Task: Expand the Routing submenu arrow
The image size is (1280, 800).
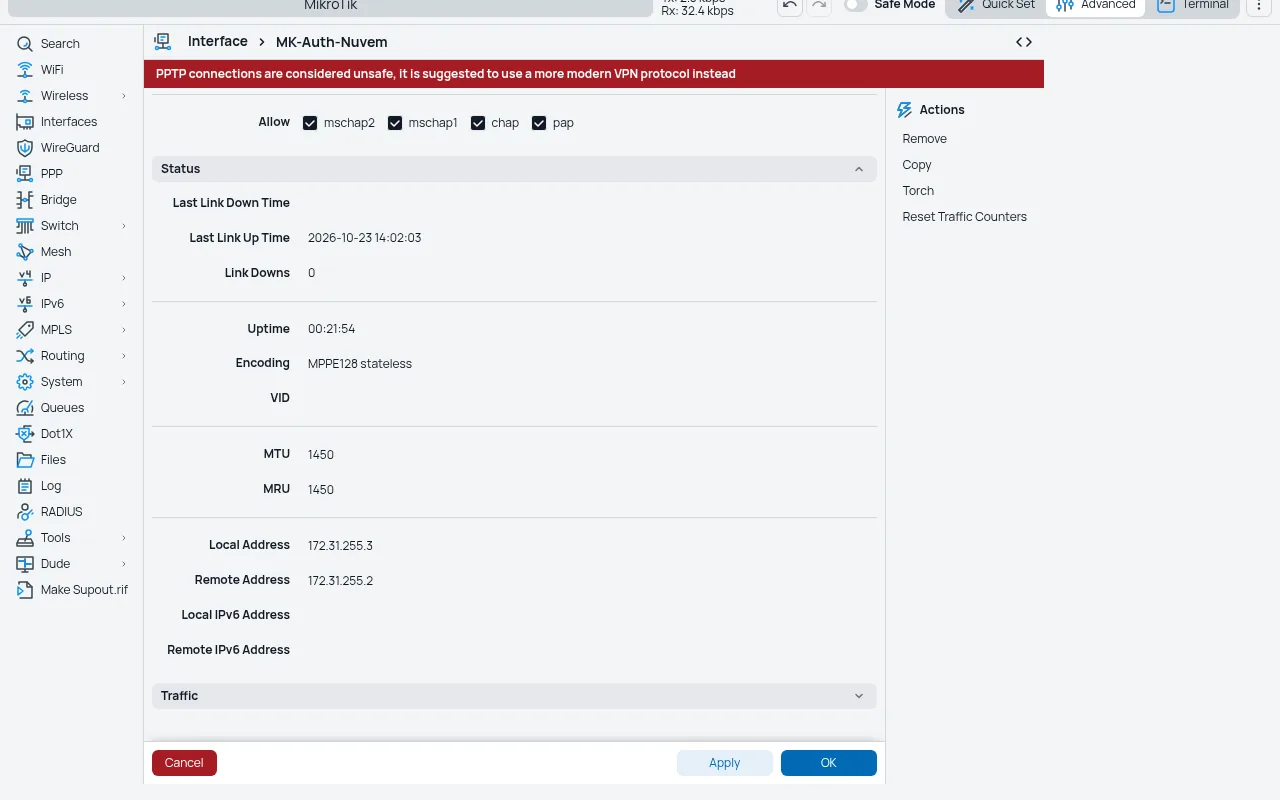Action: click(124, 356)
